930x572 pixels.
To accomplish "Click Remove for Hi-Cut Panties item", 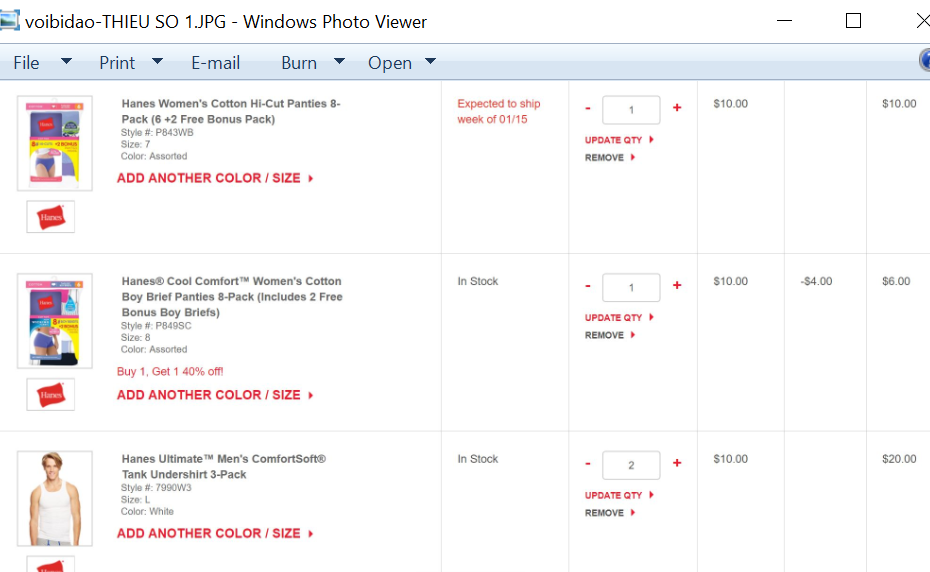I will (x=609, y=157).
